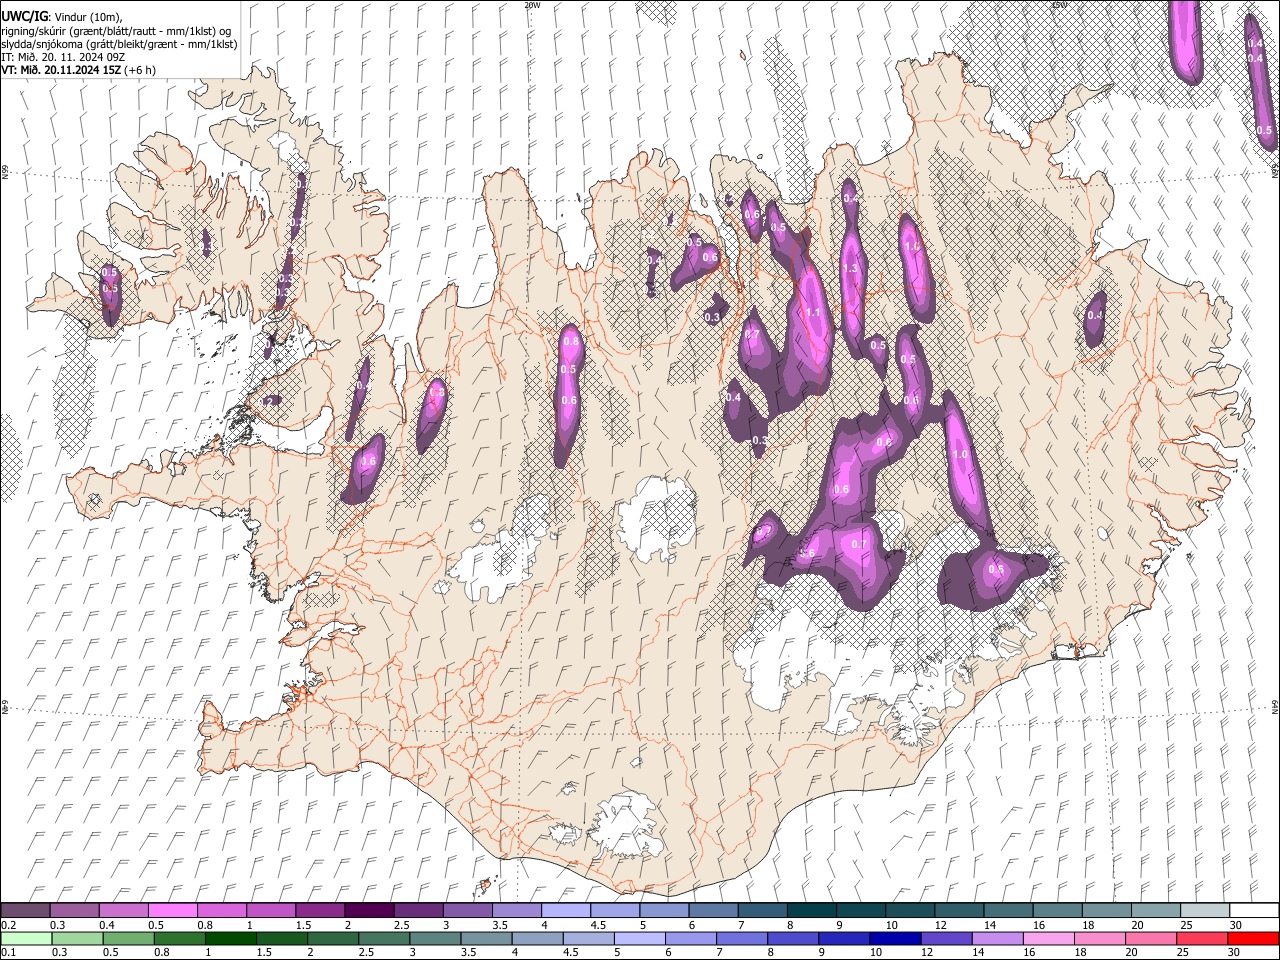1280x960 pixels.
Task: Click the '(+6 h)' forecast offset text
Action: point(141,70)
